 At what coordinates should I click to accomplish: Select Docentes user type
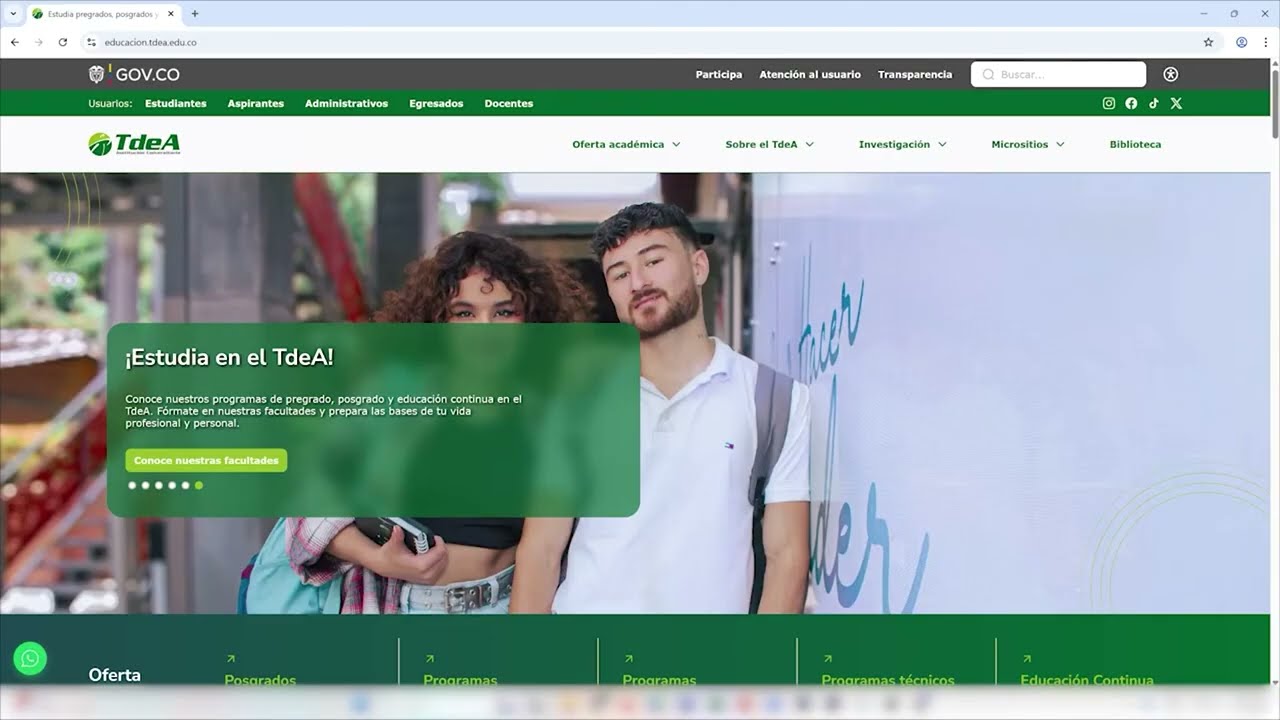[x=509, y=103]
